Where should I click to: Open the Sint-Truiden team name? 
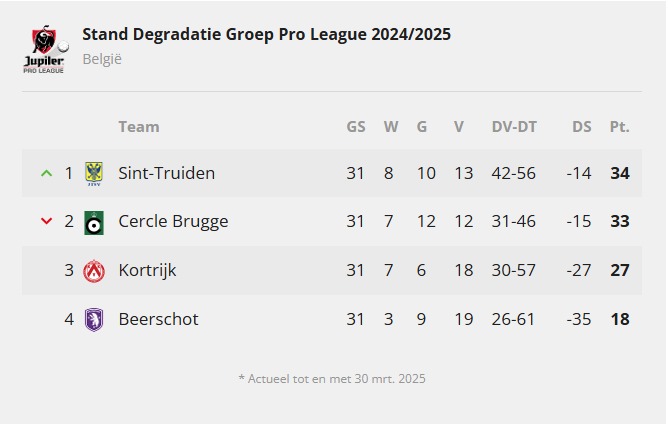166,173
